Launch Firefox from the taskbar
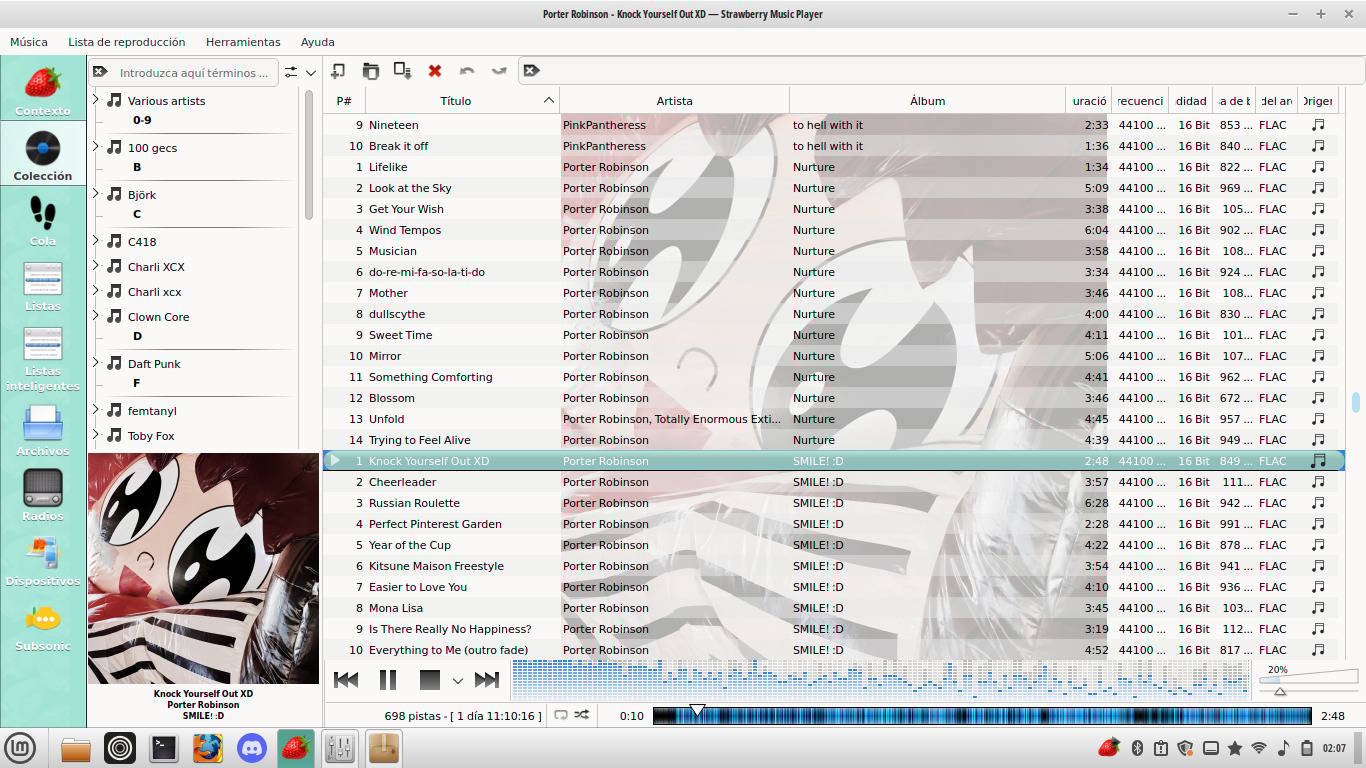The height and width of the screenshot is (768, 1366). point(208,747)
